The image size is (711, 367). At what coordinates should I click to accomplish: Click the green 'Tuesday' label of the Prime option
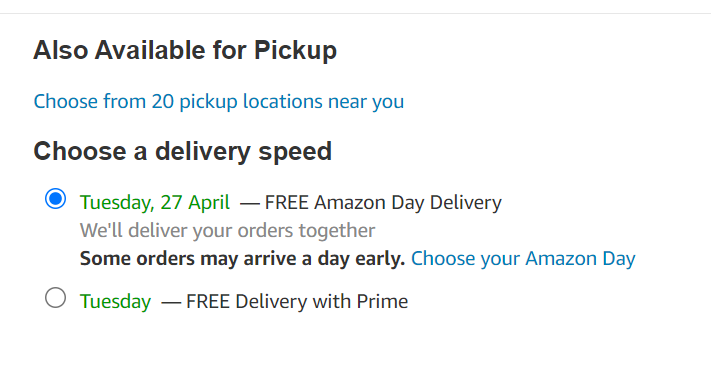[x=115, y=301]
